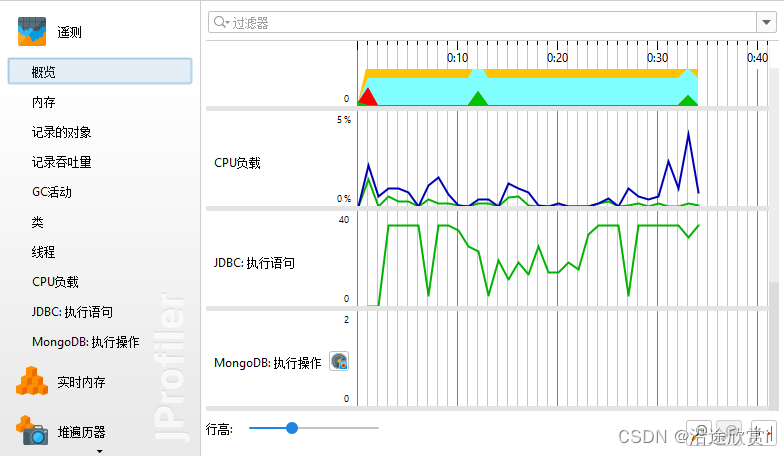The image size is (784, 456).
Task: Click the 5 % axis label of CPU chart
Action: (x=344, y=120)
